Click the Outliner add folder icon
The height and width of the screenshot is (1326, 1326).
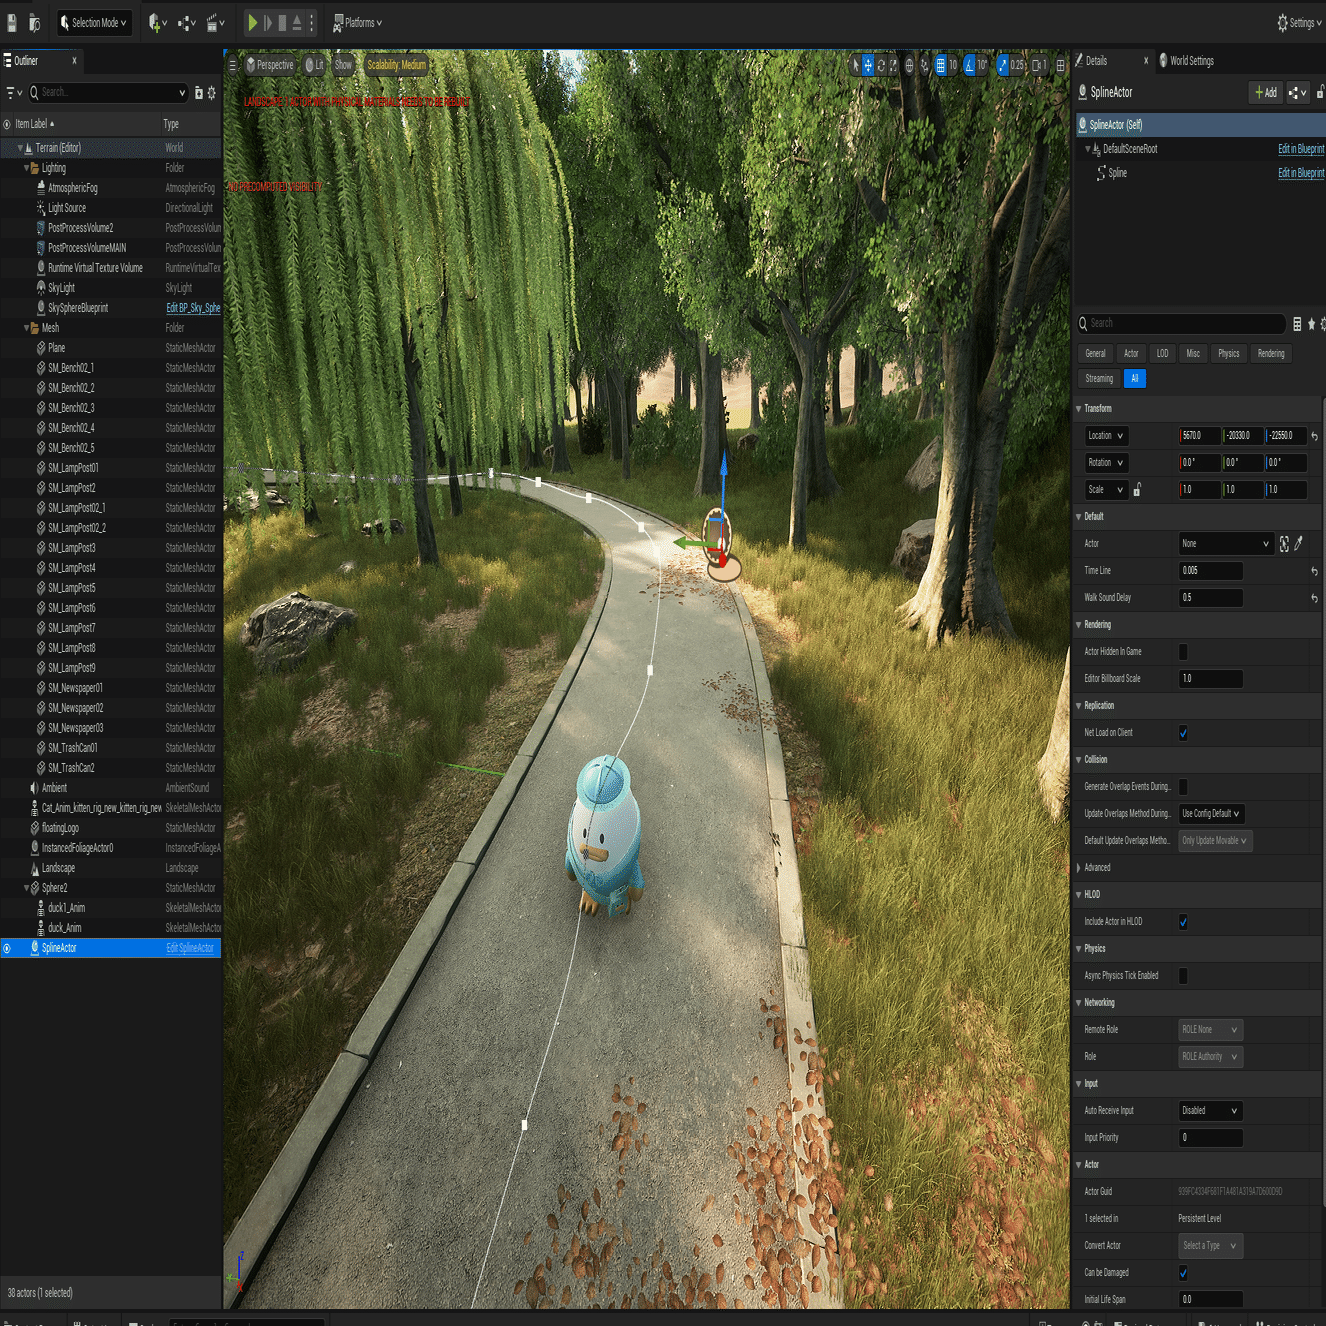(198, 93)
